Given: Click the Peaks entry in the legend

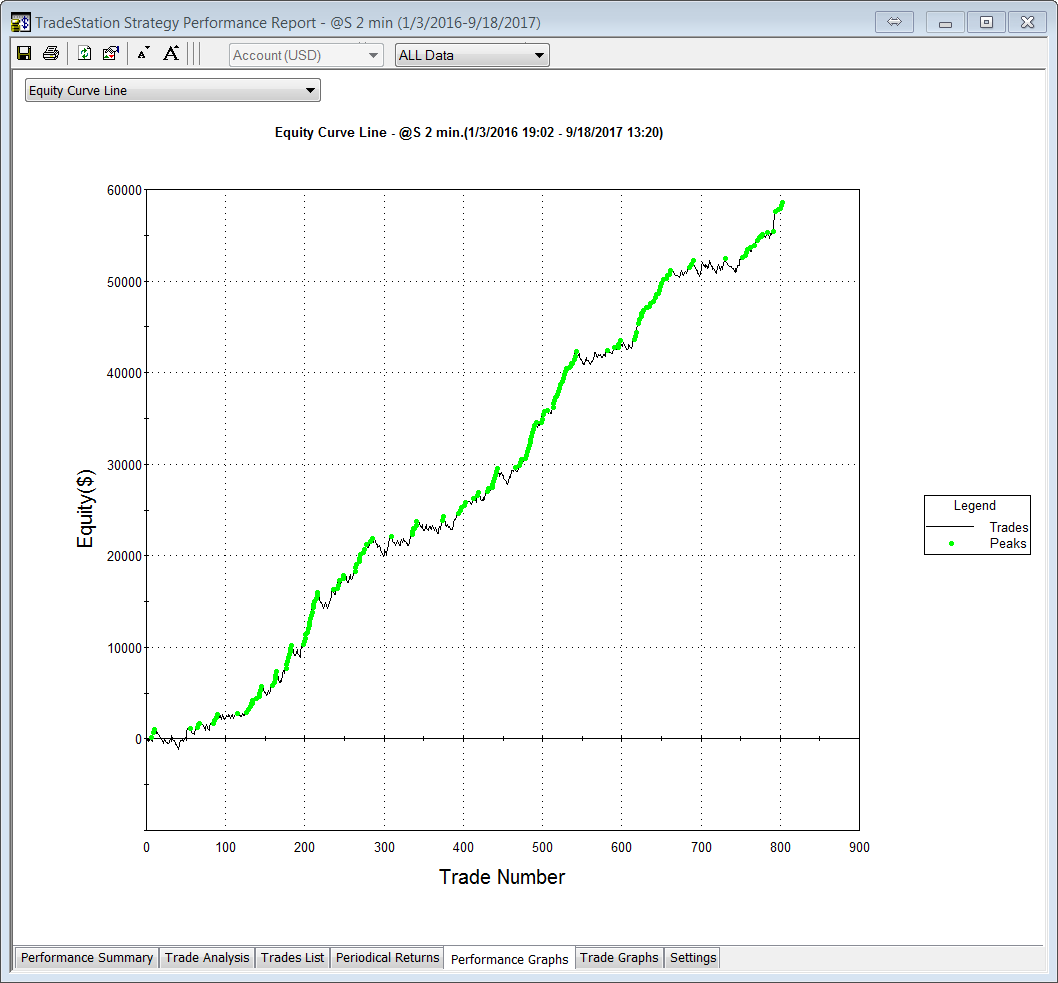Looking at the screenshot, I should coord(1008,543).
